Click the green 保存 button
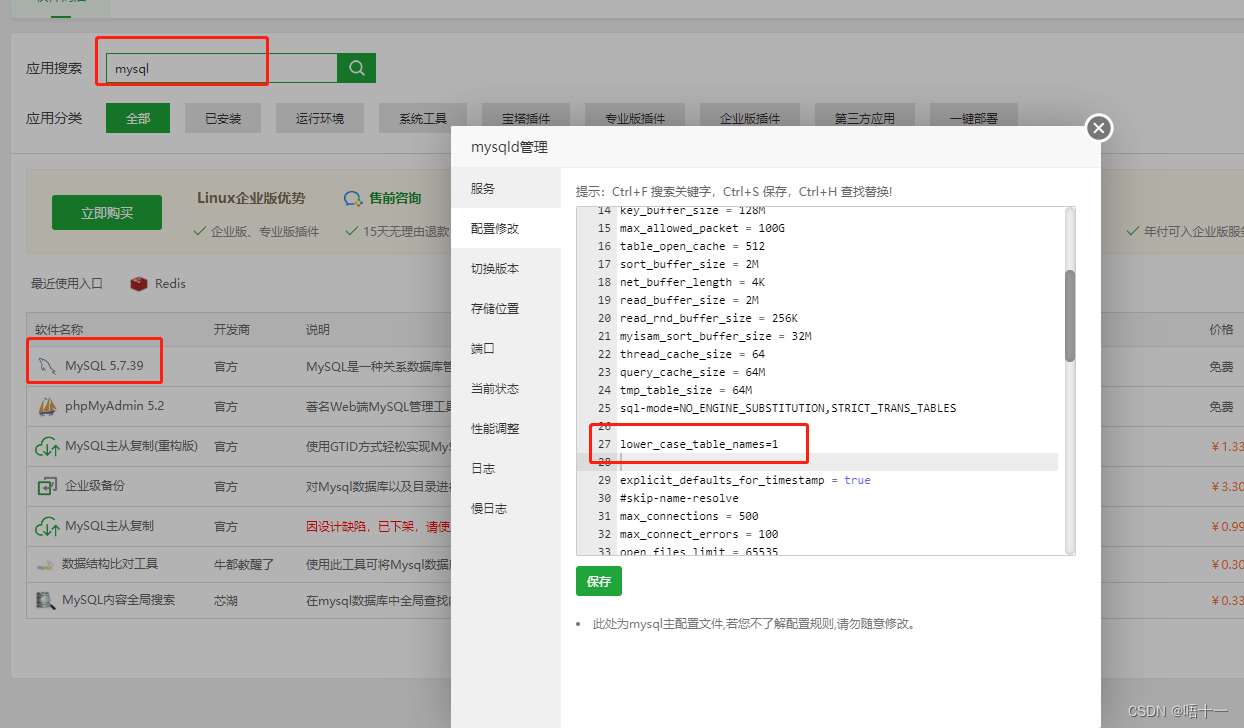This screenshot has width=1244, height=728. [x=599, y=582]
